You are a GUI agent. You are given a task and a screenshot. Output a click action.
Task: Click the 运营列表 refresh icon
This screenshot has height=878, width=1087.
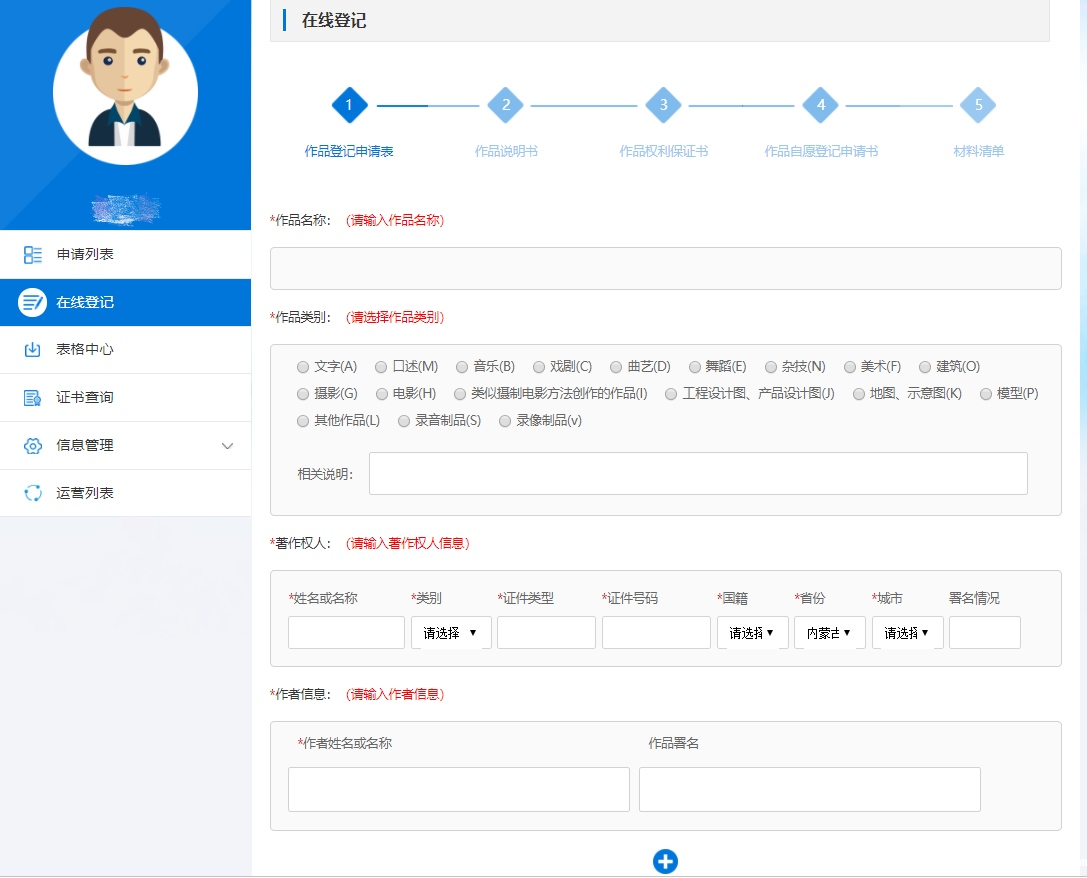tap(33, 493)
